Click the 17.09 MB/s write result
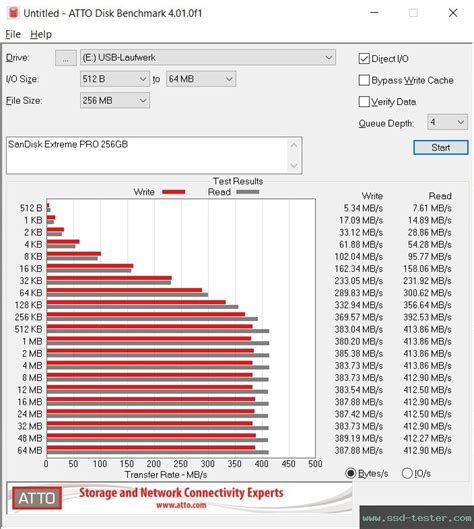Screen dimensions: 474x529 [x=361, y=220]
